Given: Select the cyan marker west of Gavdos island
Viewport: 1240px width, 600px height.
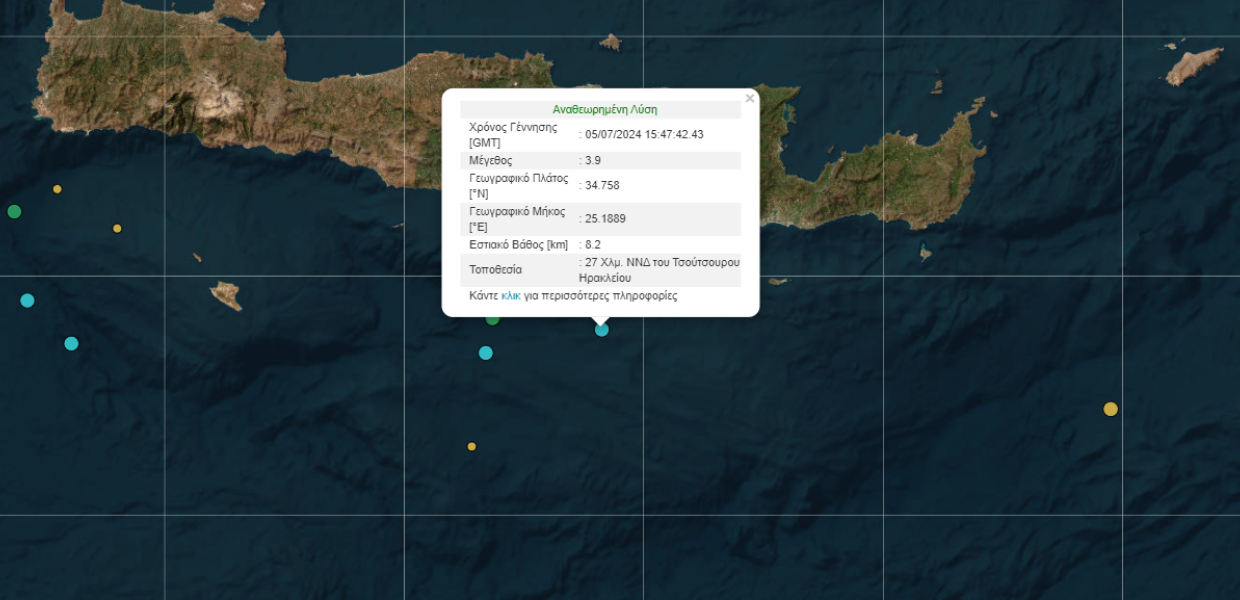Looking at the screenshot, I should [71, 343].
